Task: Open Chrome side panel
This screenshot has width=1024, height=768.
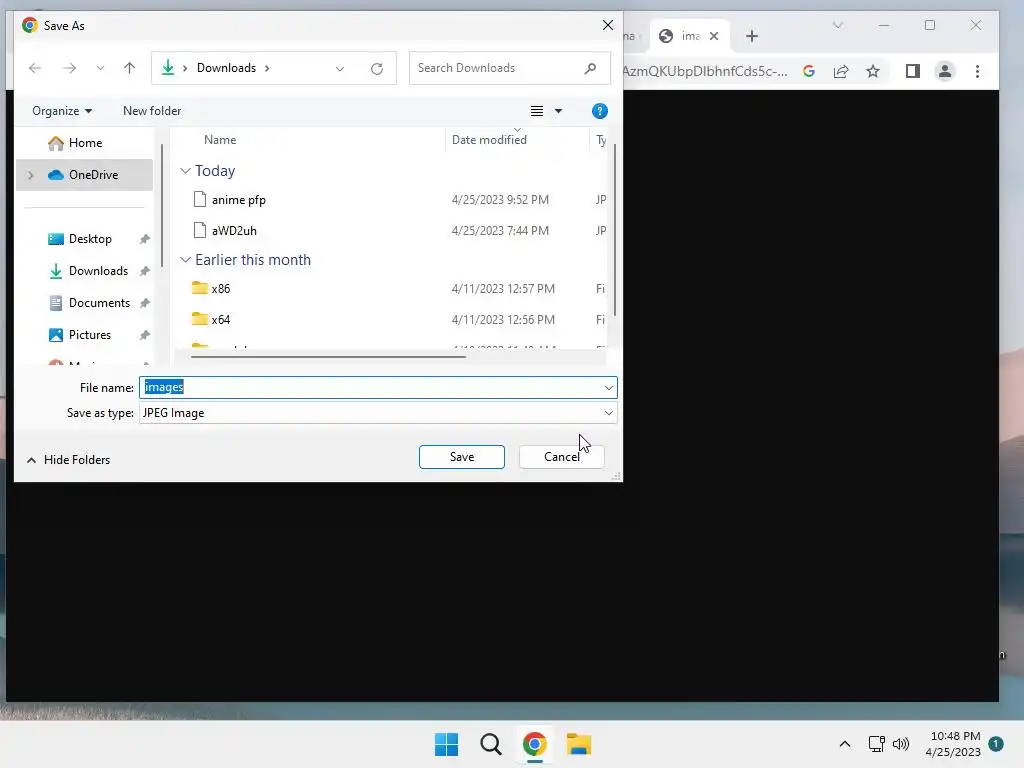Action: (x=913, y=71)
